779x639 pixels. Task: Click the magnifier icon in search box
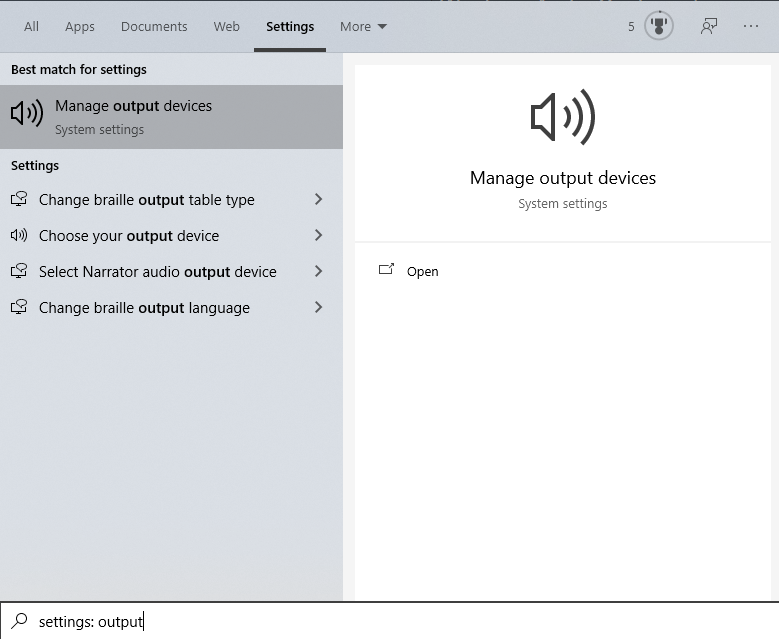(x=20, y=621)
